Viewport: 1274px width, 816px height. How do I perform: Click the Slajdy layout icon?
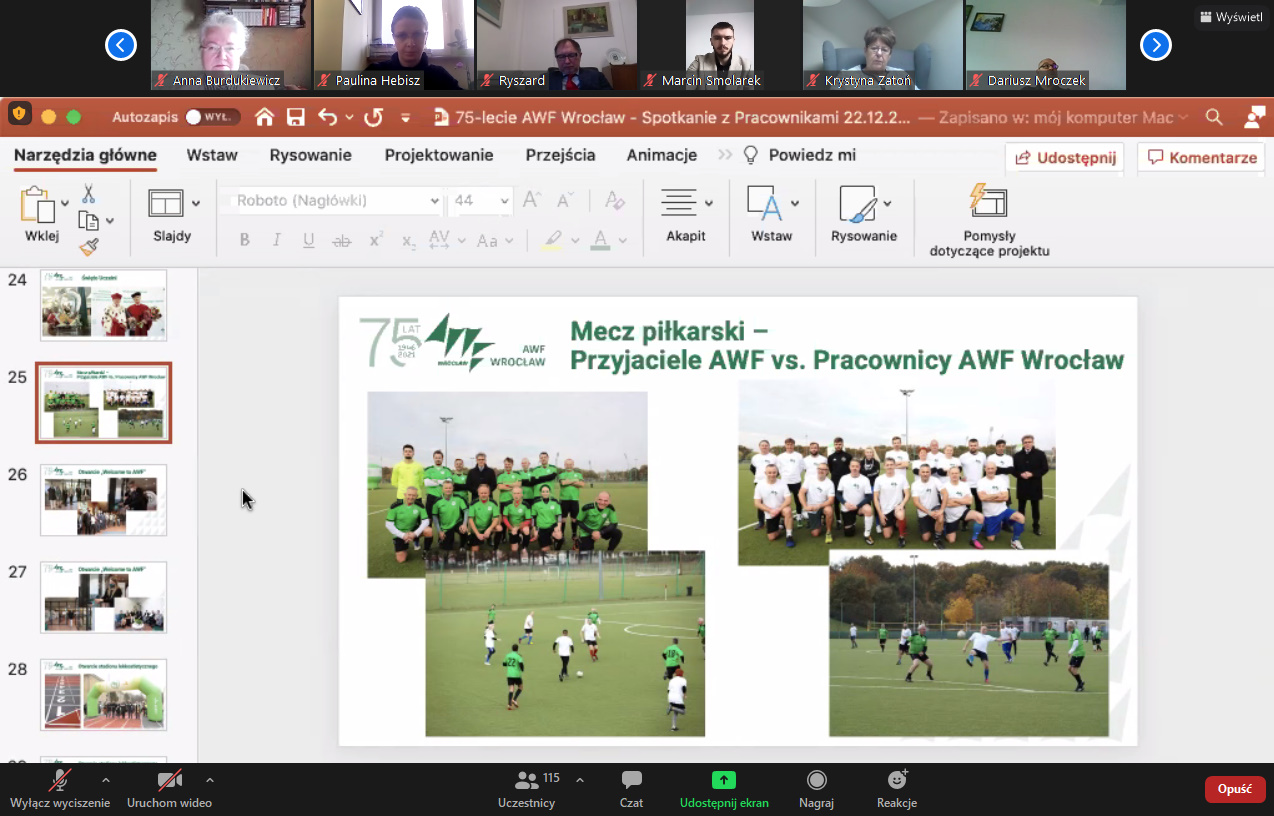[166, 203]
